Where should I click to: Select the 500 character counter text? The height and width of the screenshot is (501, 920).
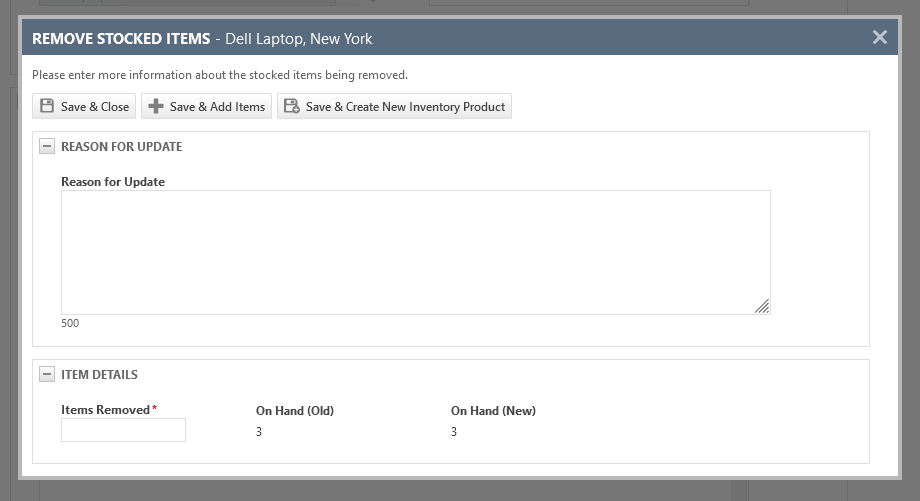70,323
